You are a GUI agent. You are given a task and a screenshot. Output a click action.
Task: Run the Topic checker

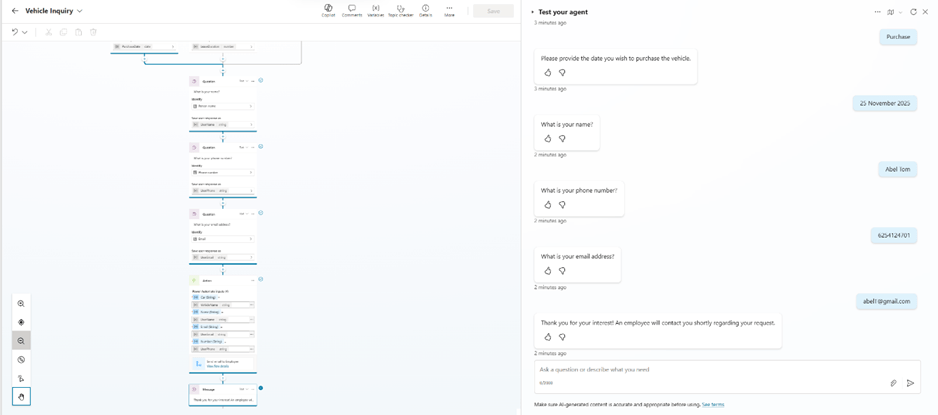(401, 10)
